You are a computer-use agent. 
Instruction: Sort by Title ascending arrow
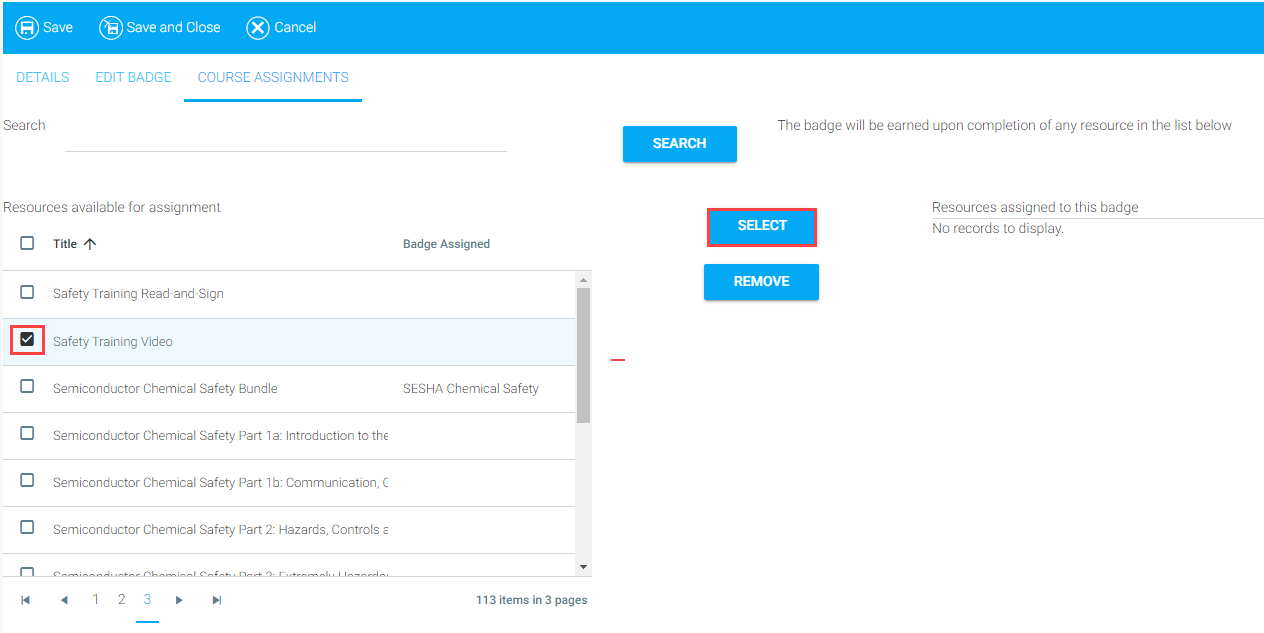point(90,244)
